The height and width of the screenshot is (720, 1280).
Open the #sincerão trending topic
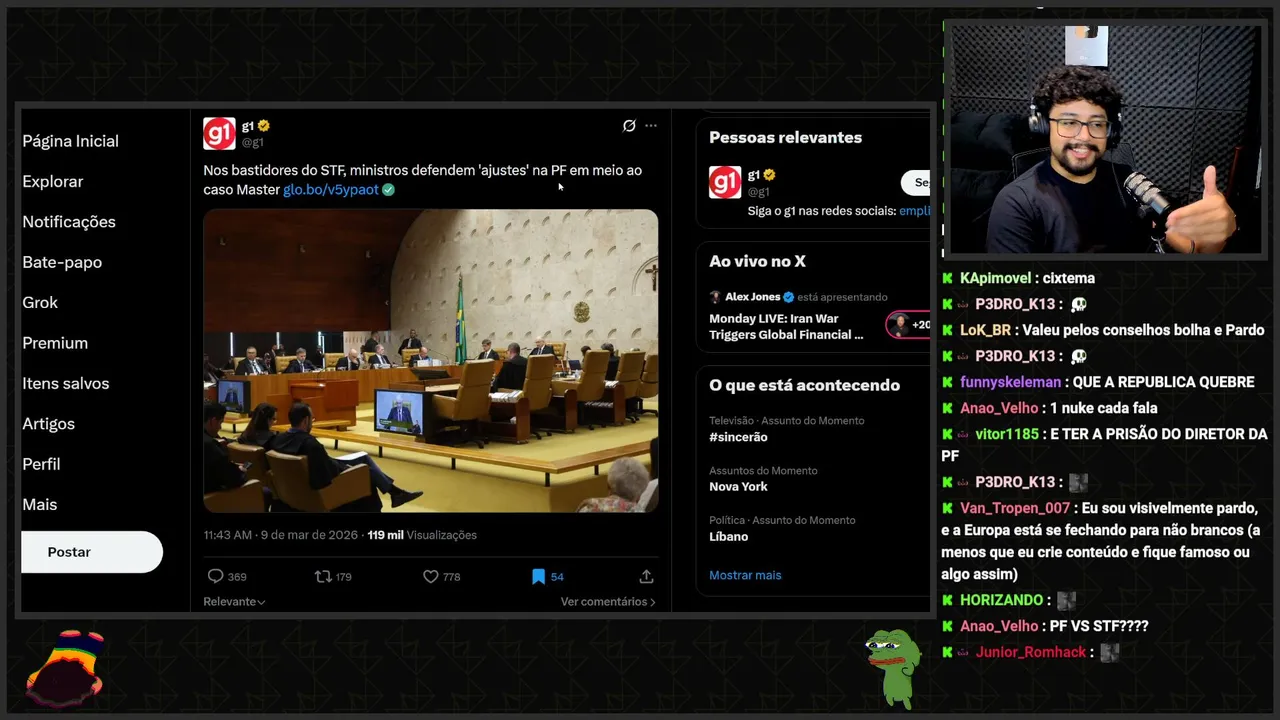(x=738, y=437)
